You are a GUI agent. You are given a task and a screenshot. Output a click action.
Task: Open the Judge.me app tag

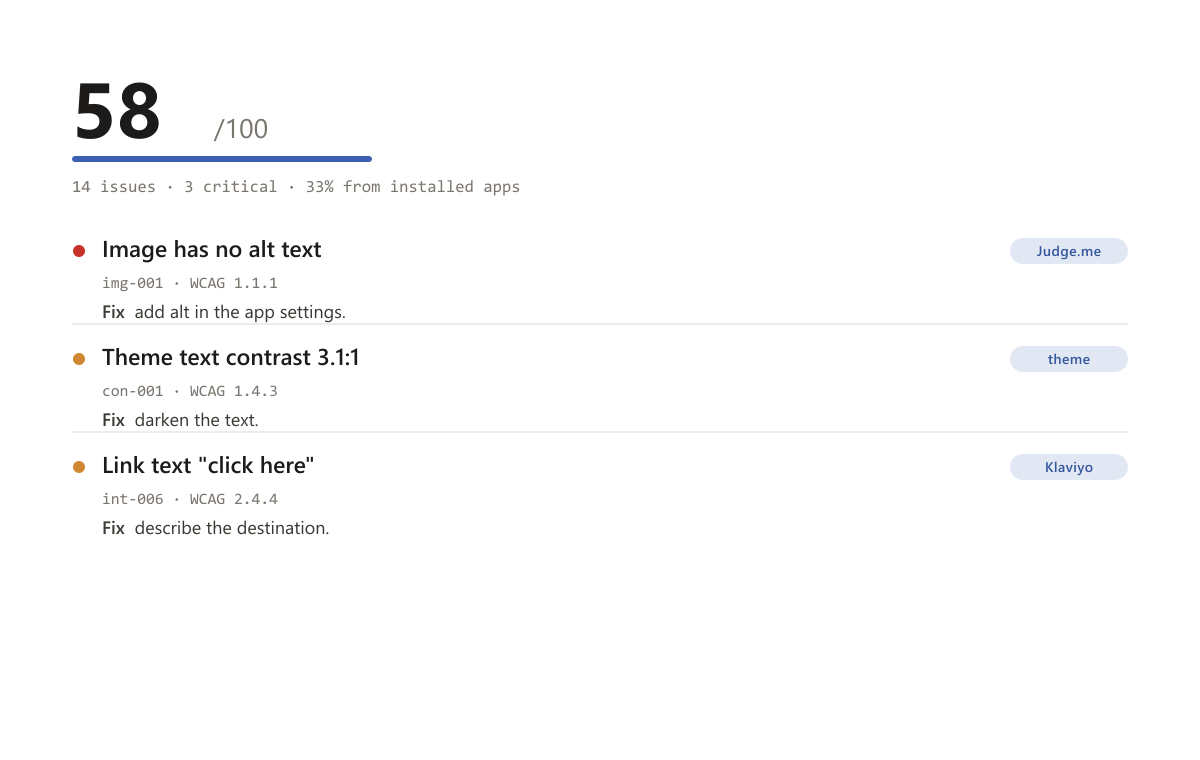pyautogui.click(x=1069, y=251)
